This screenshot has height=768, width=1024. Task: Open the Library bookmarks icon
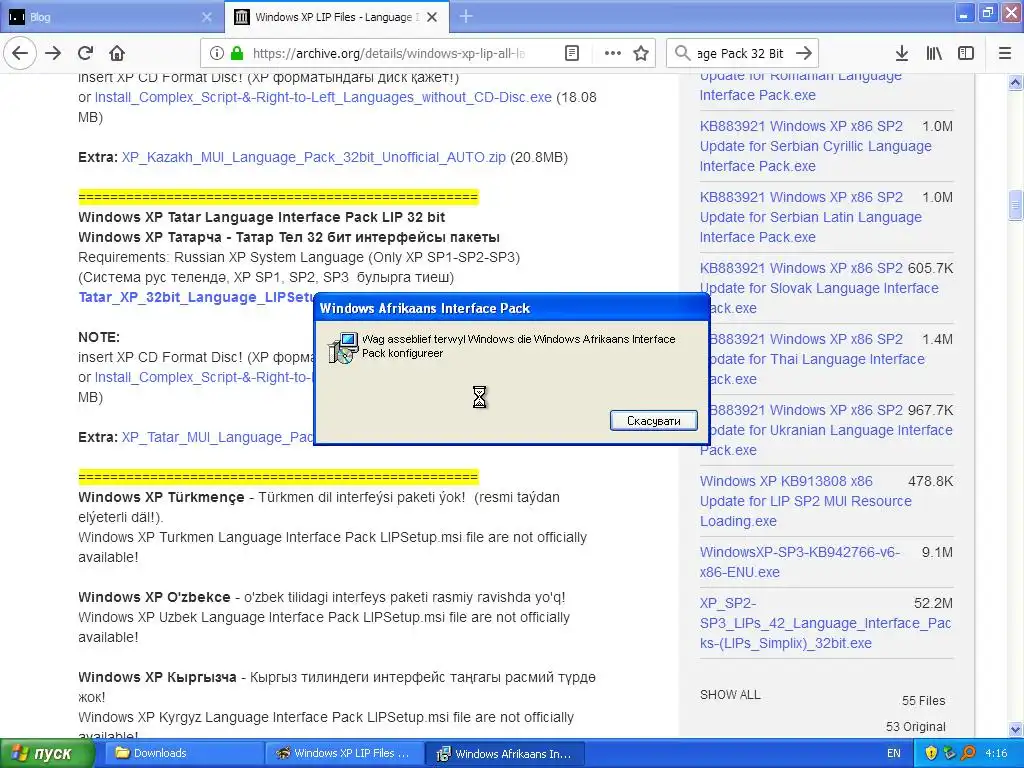point(934,53)
